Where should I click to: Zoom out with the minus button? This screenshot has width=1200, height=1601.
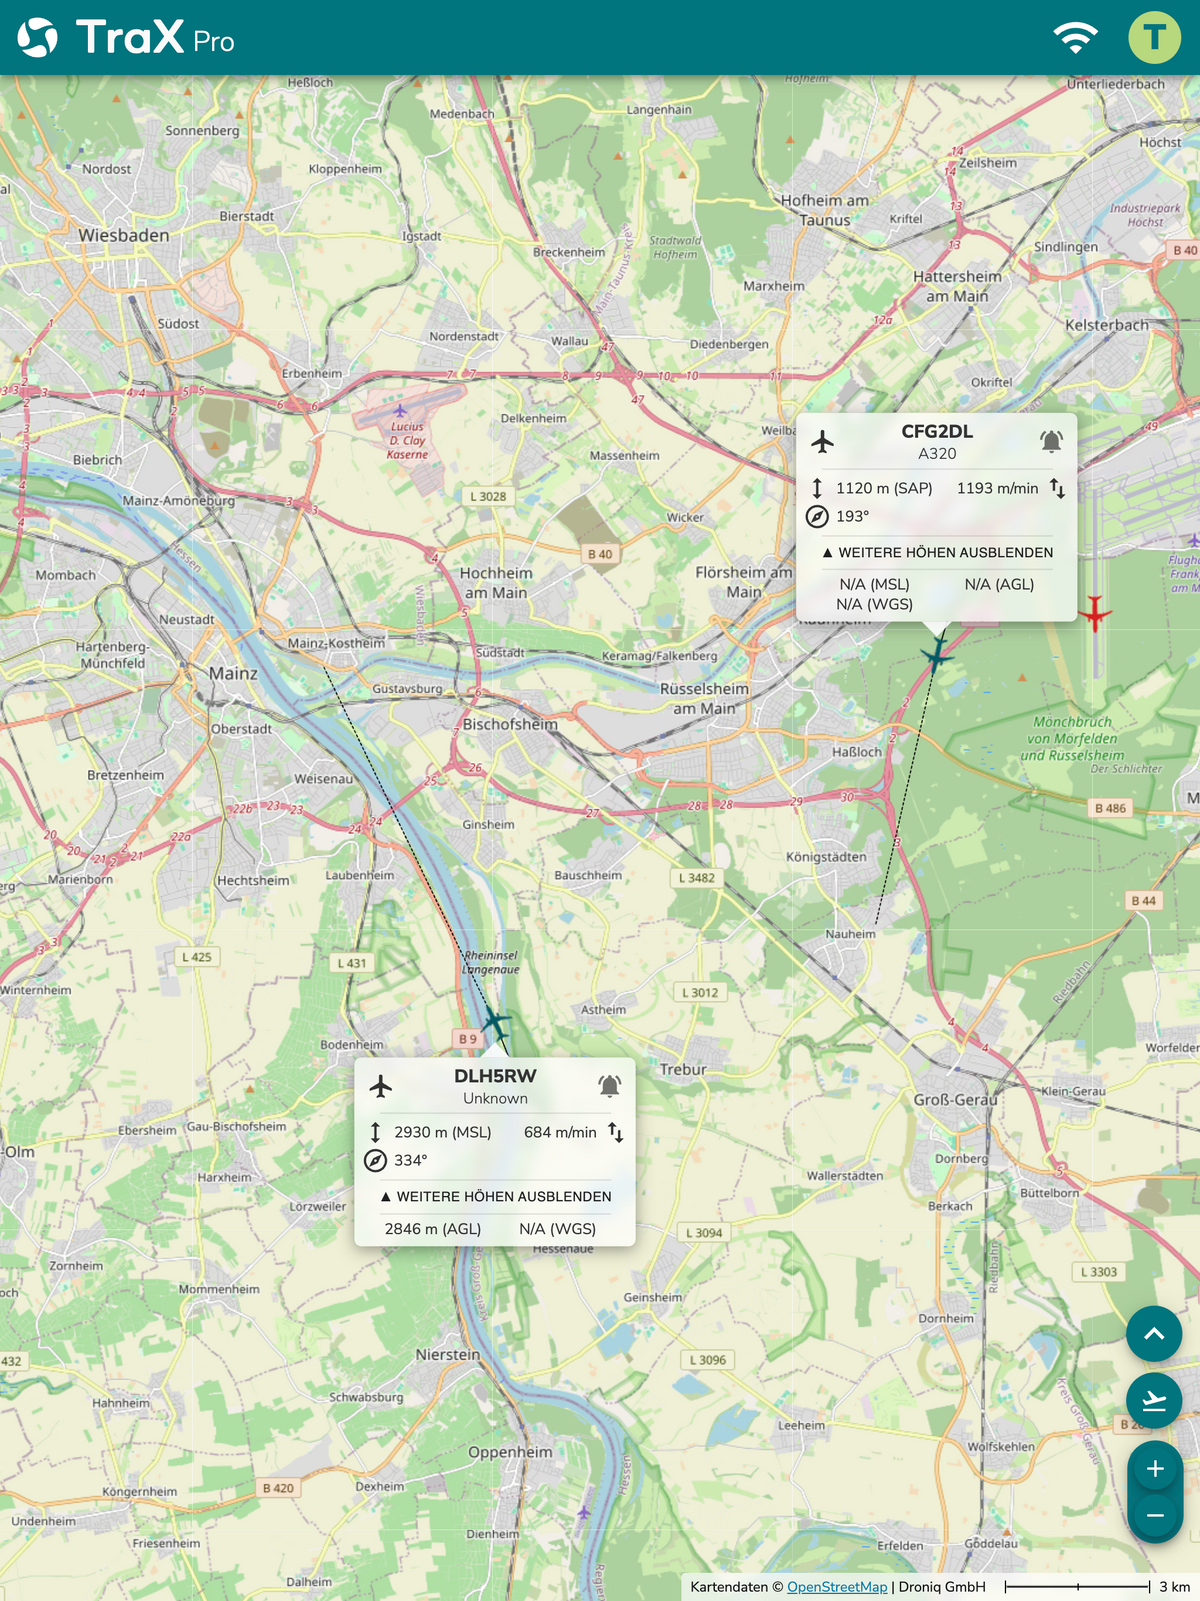point(1155,1516)
